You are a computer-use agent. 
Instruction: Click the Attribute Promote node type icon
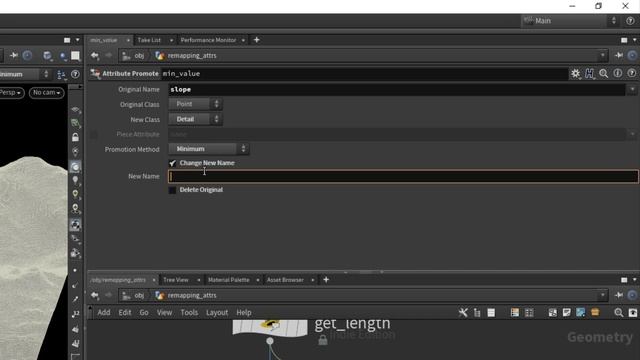coord(96,73)
